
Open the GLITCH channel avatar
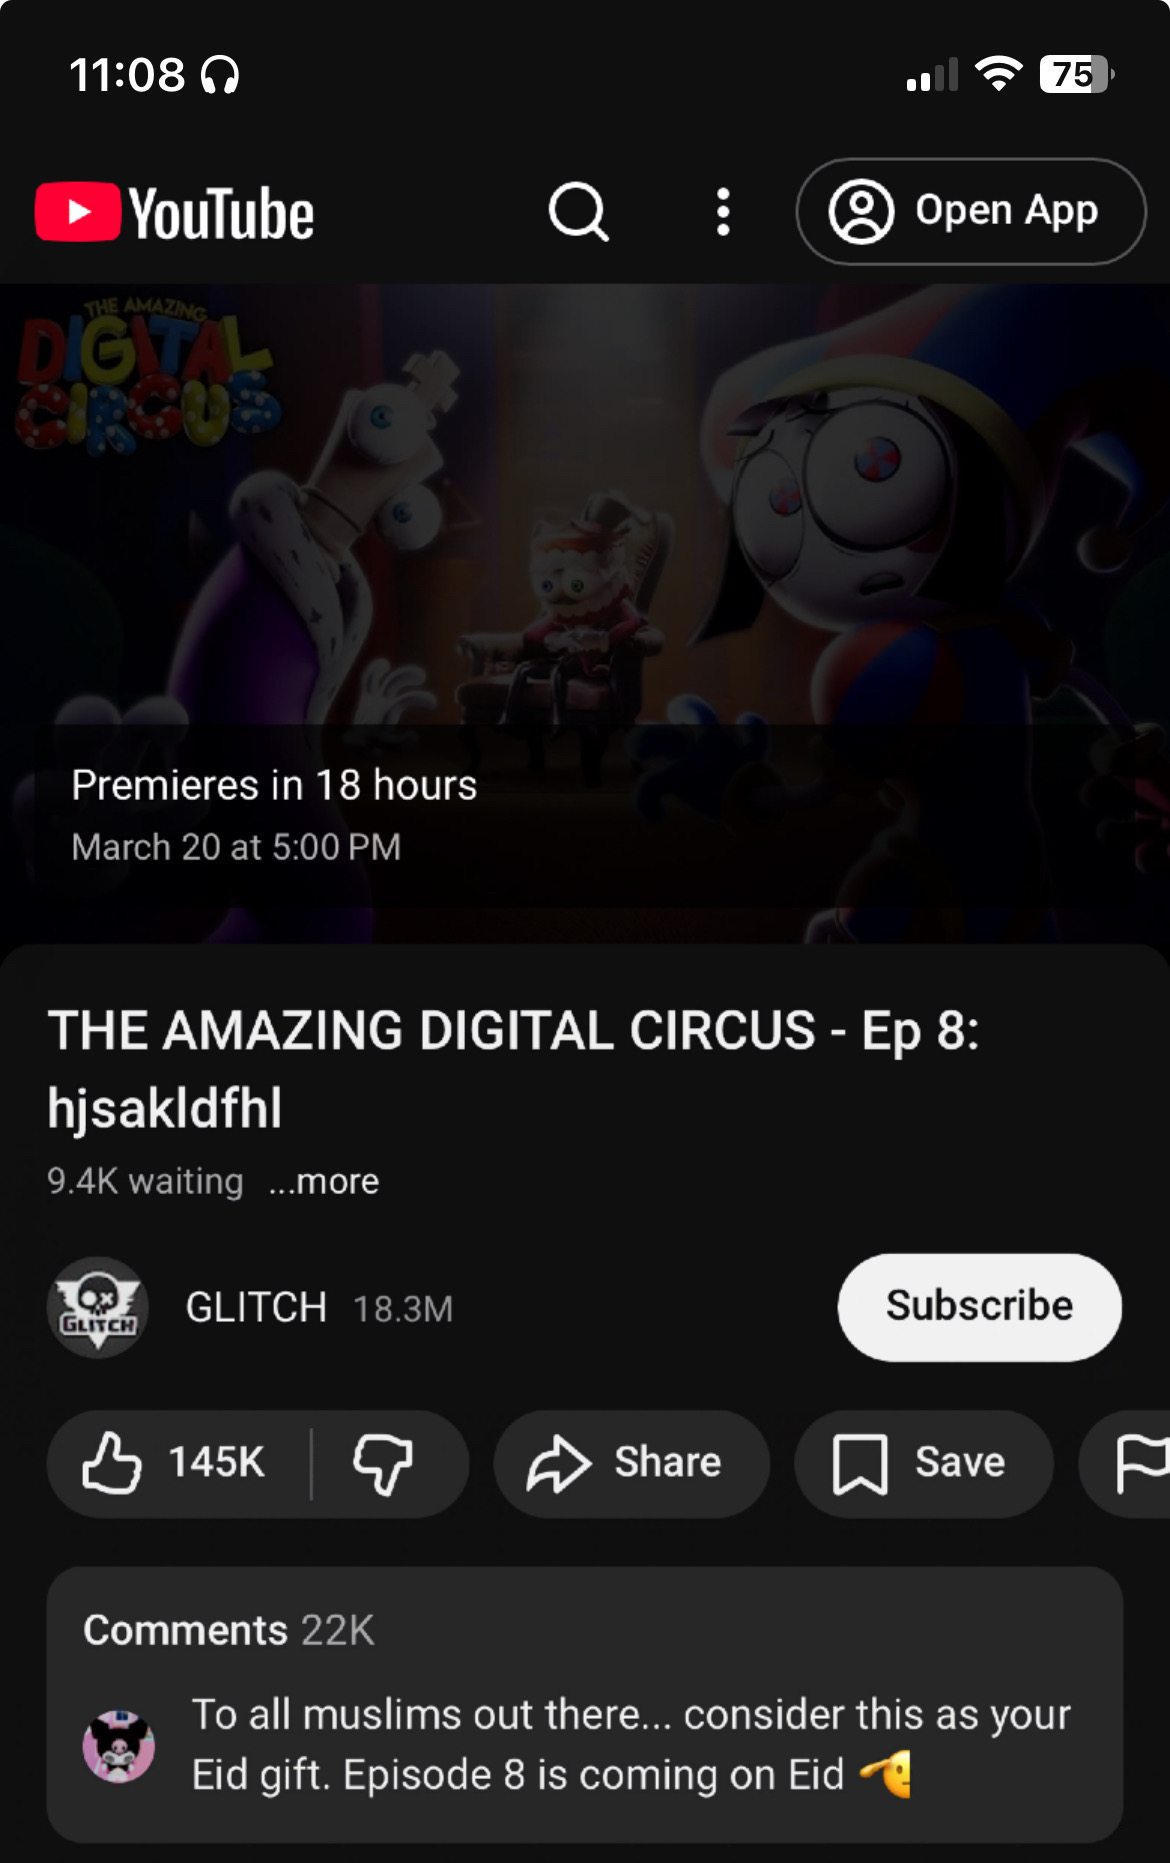[x=98, y=1306]
